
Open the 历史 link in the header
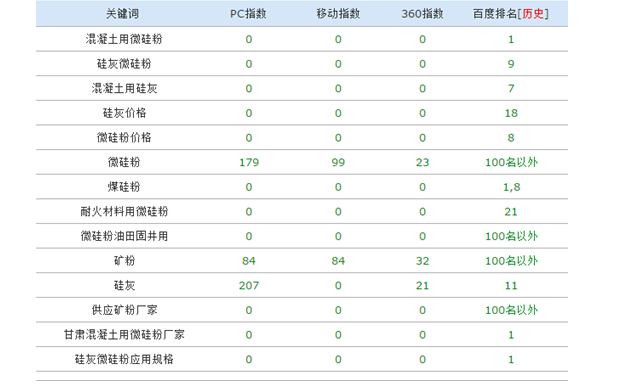pyautogui.click(x=532, y=14)
